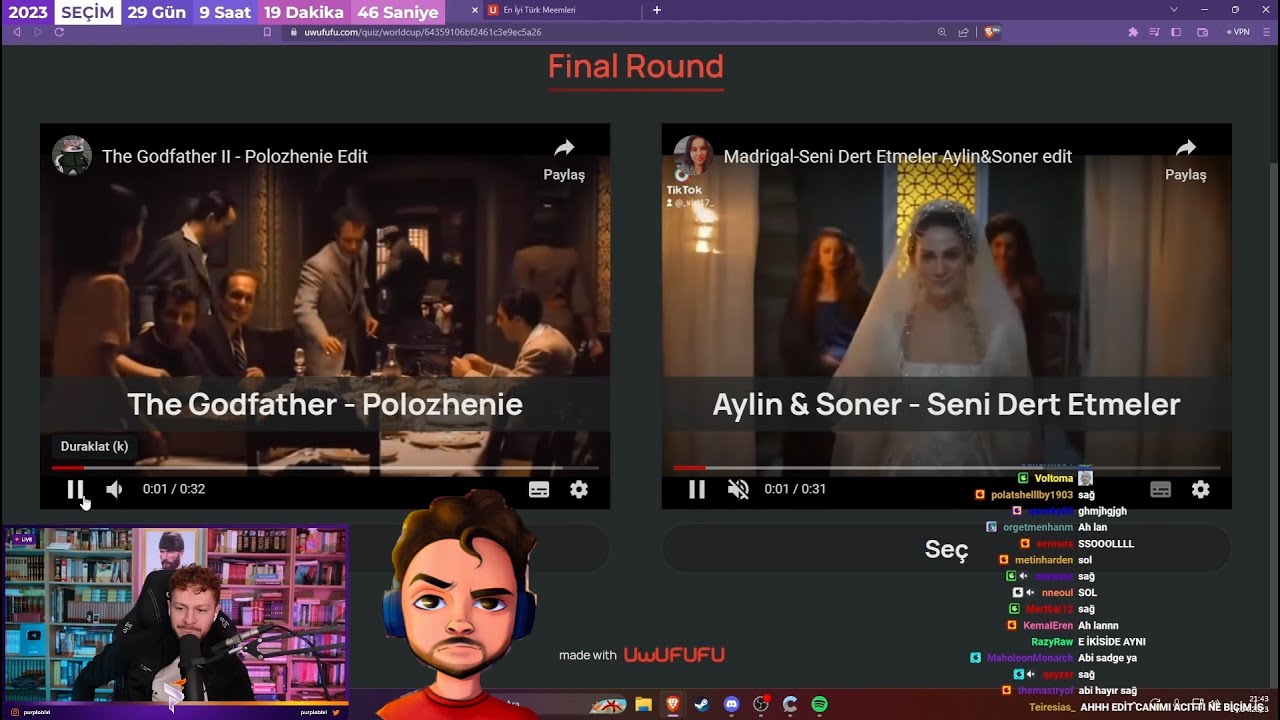Reload the uwufufu page

click(59, 32)
